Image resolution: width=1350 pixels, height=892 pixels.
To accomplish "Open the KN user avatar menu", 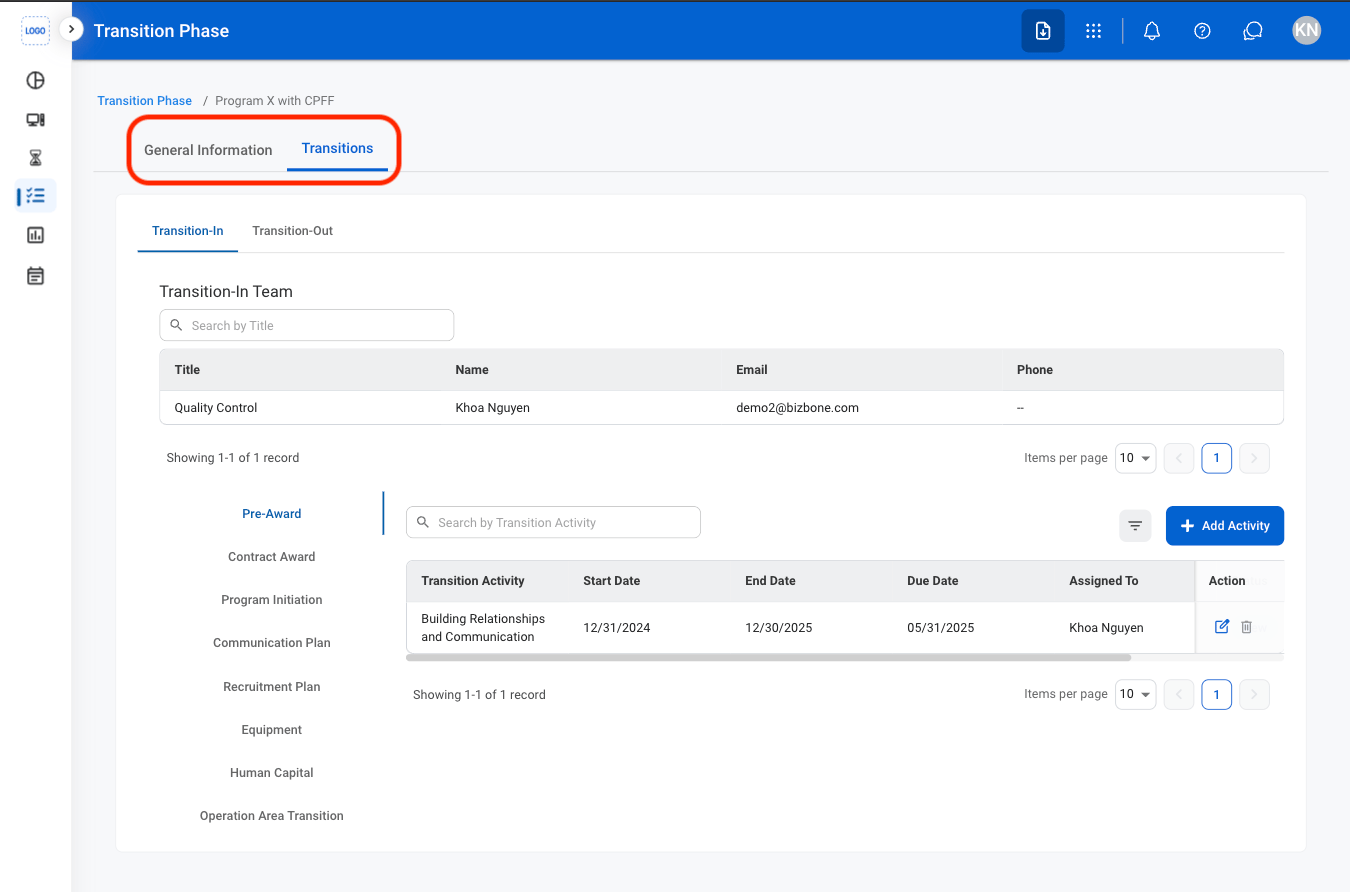I will coord(1306,30).
